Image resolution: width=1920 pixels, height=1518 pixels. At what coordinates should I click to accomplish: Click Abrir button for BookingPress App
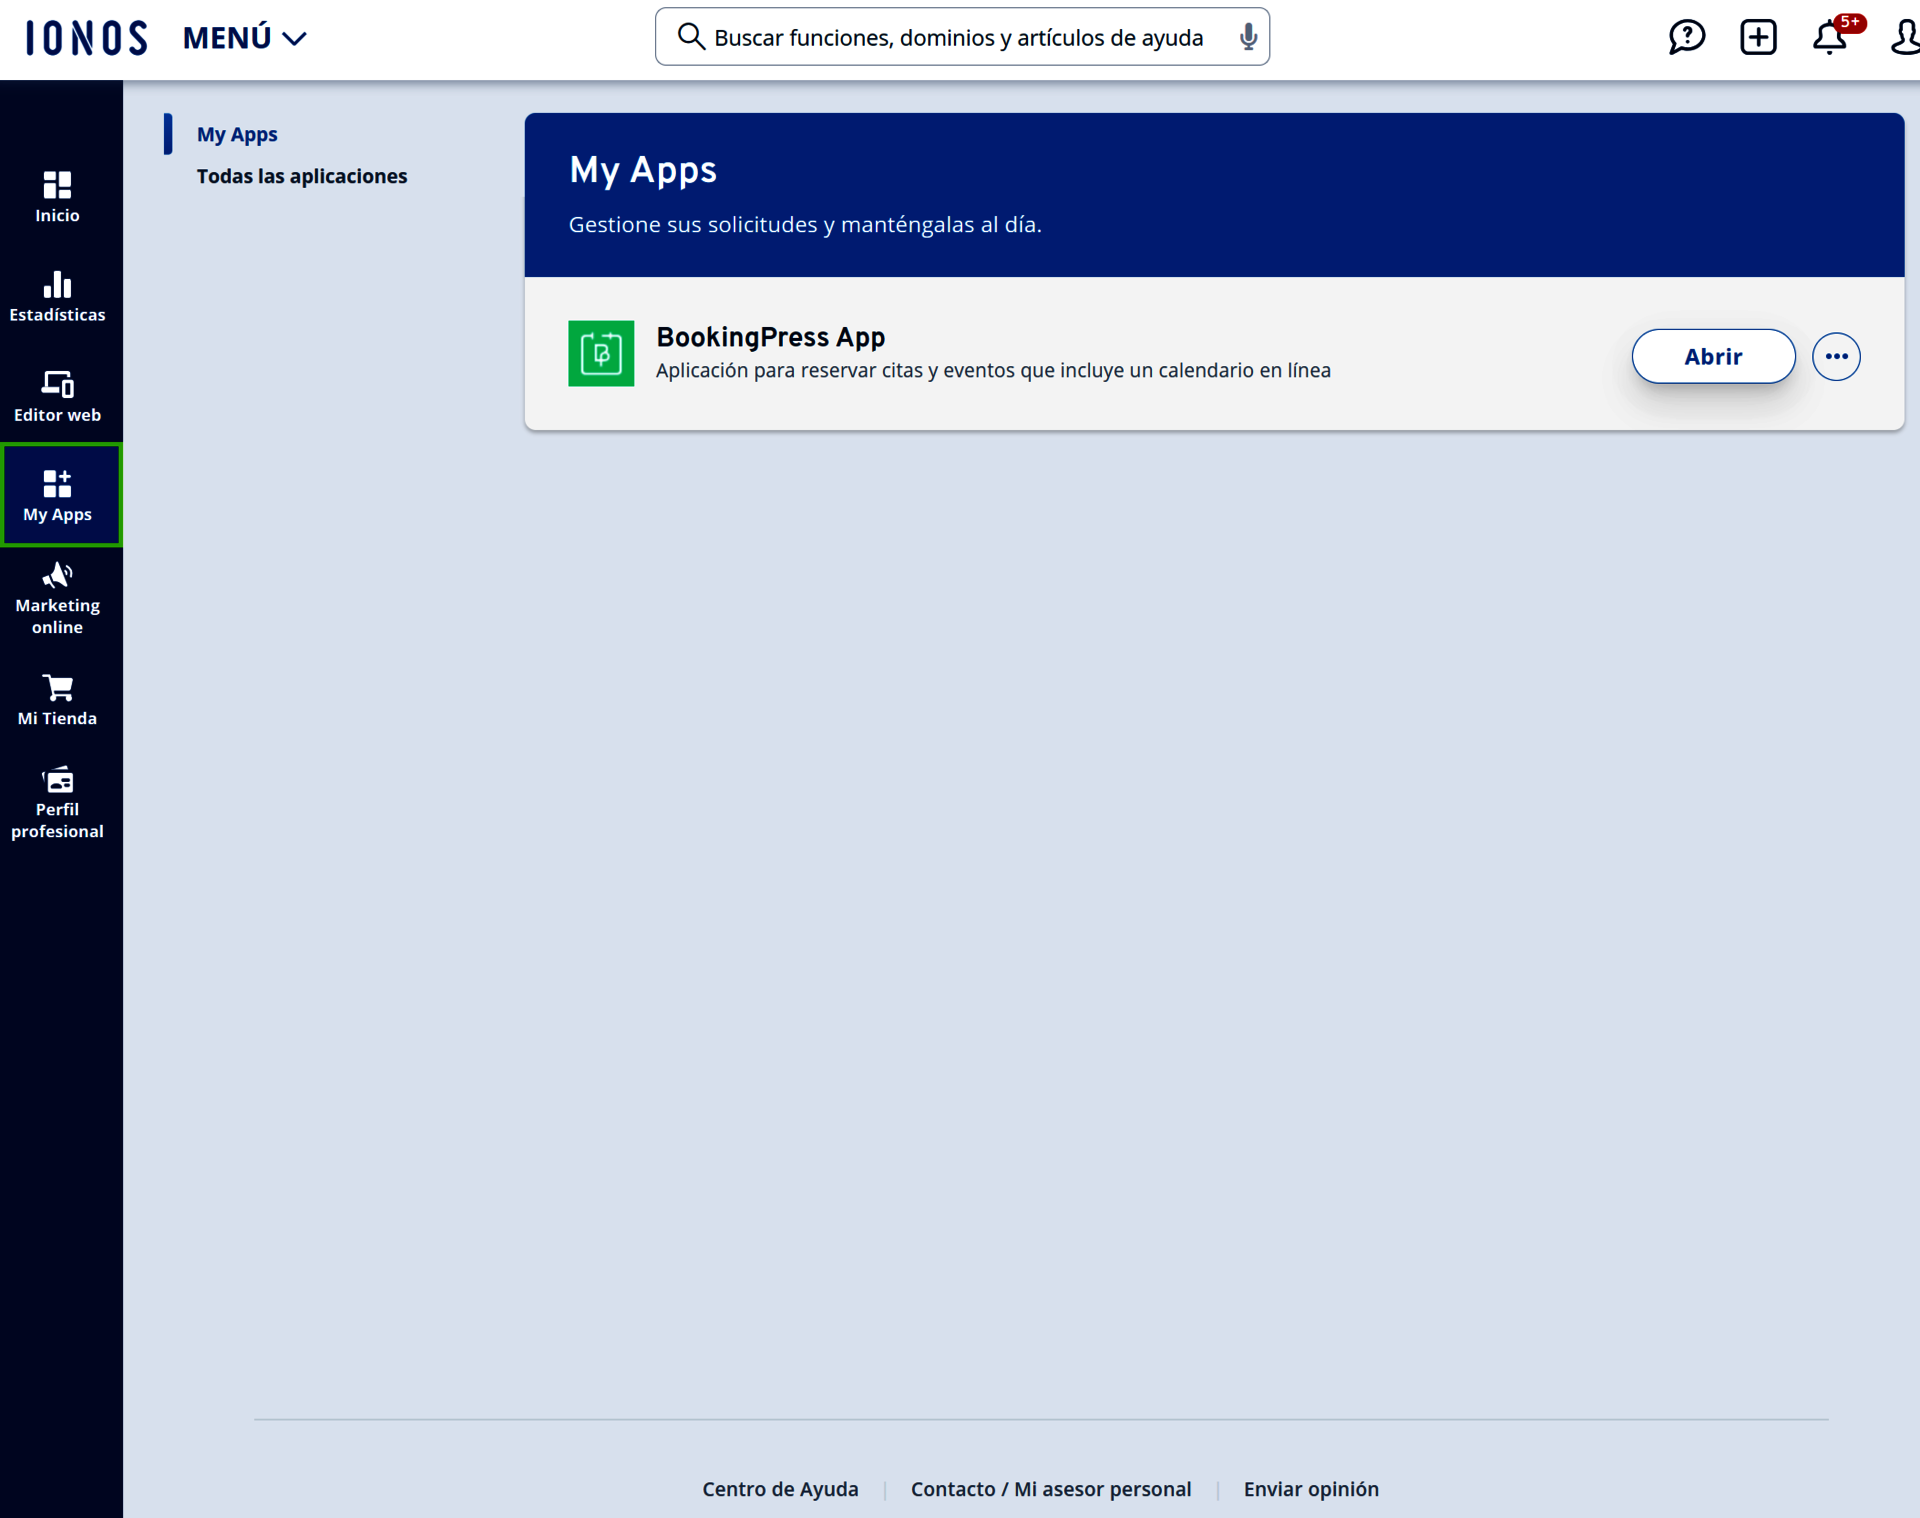[1713, 356]
